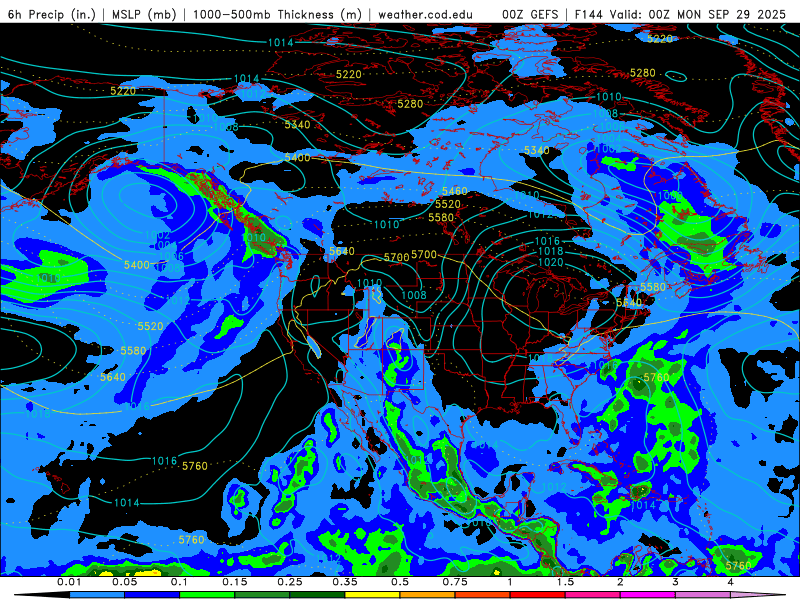Click the weather.cod.edu source text
The height and width of the screenshot is (600, 800).
coord(425,14)
